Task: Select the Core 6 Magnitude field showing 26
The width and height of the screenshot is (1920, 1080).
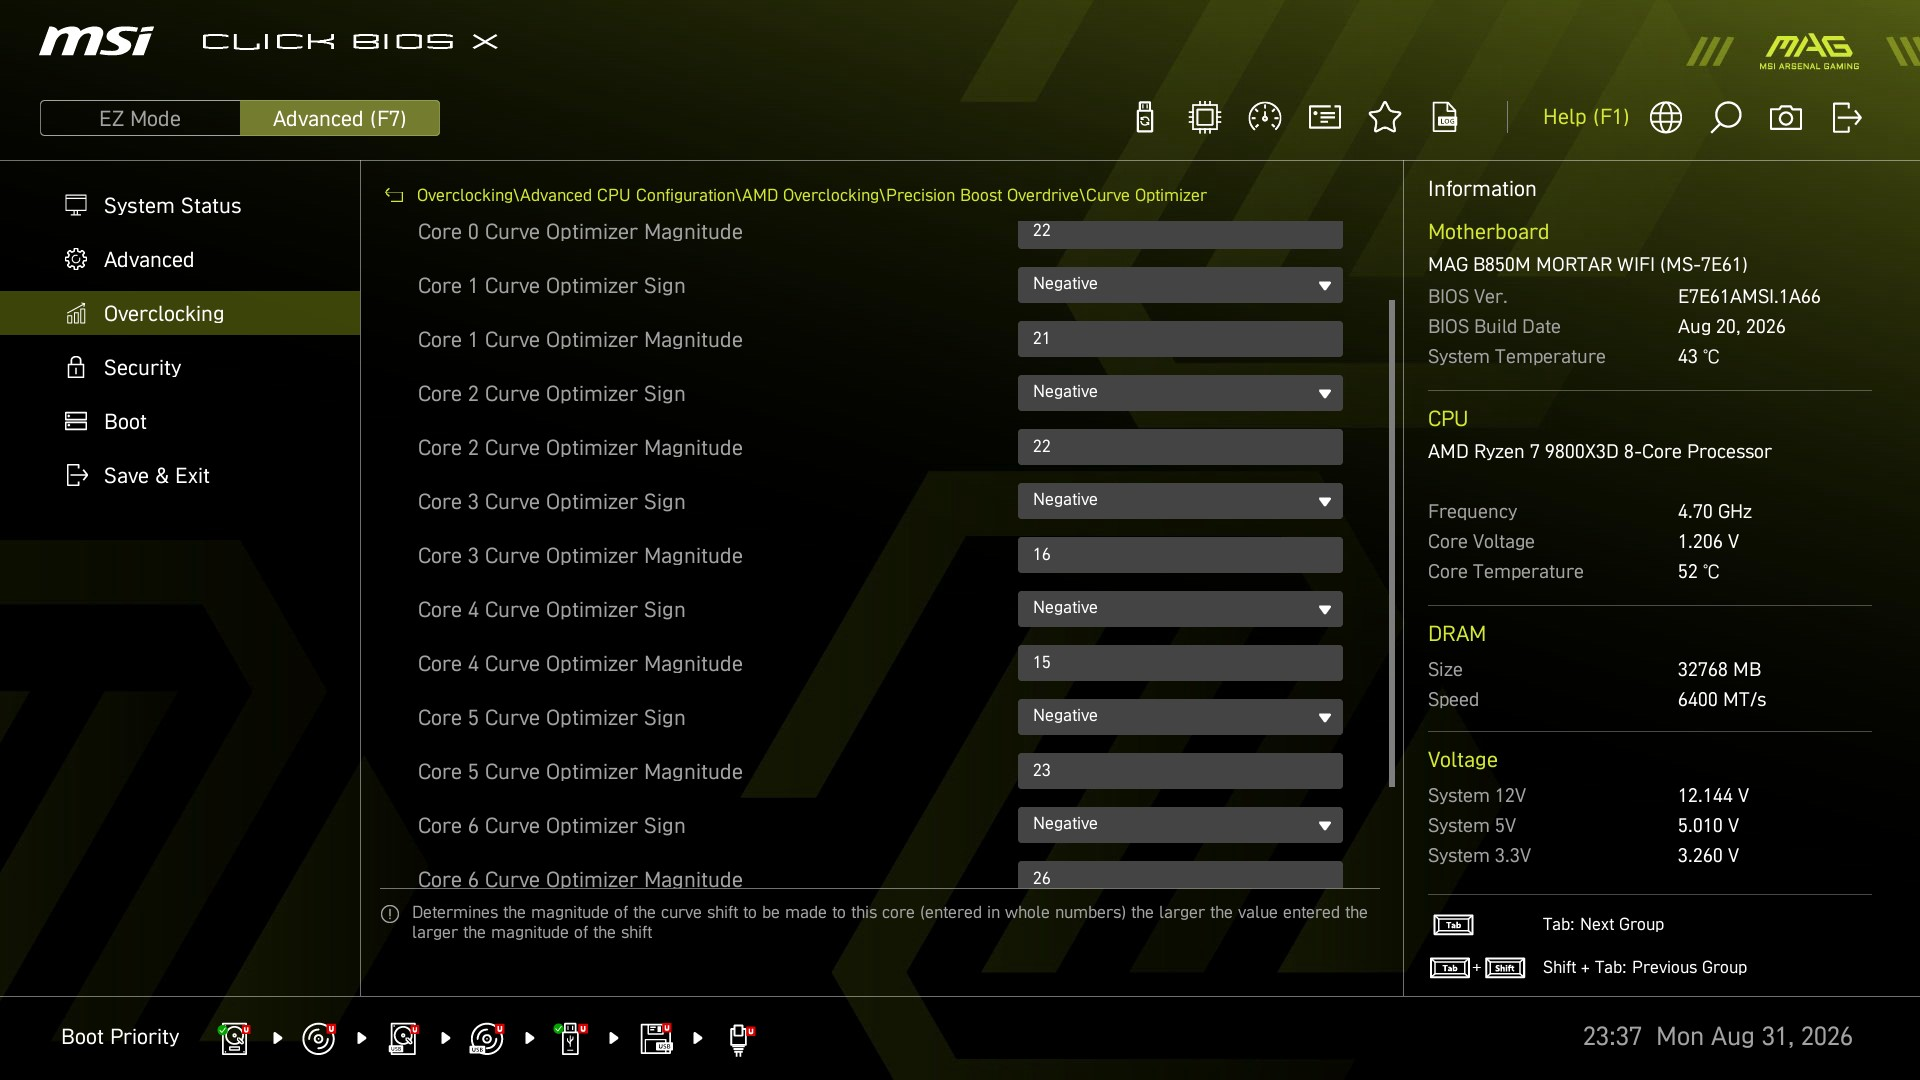Action: [x=1180, y=874]
